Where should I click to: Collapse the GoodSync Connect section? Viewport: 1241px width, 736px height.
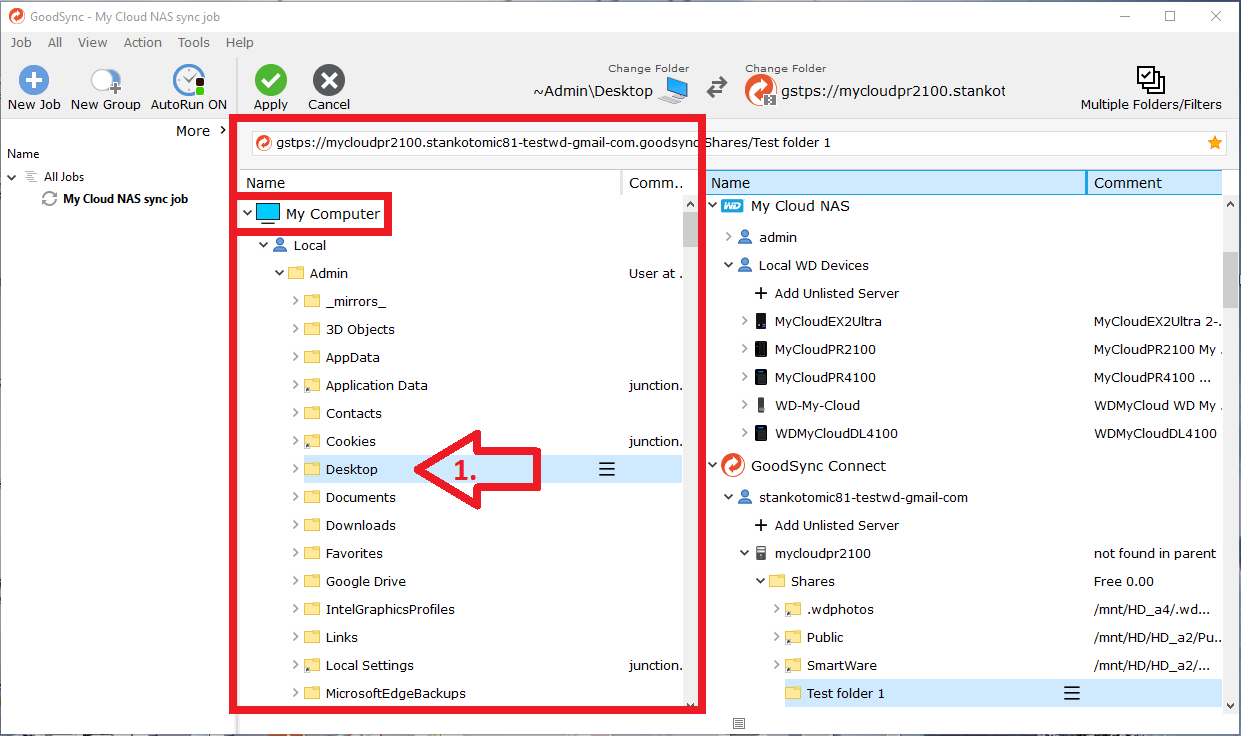point(712,465)
